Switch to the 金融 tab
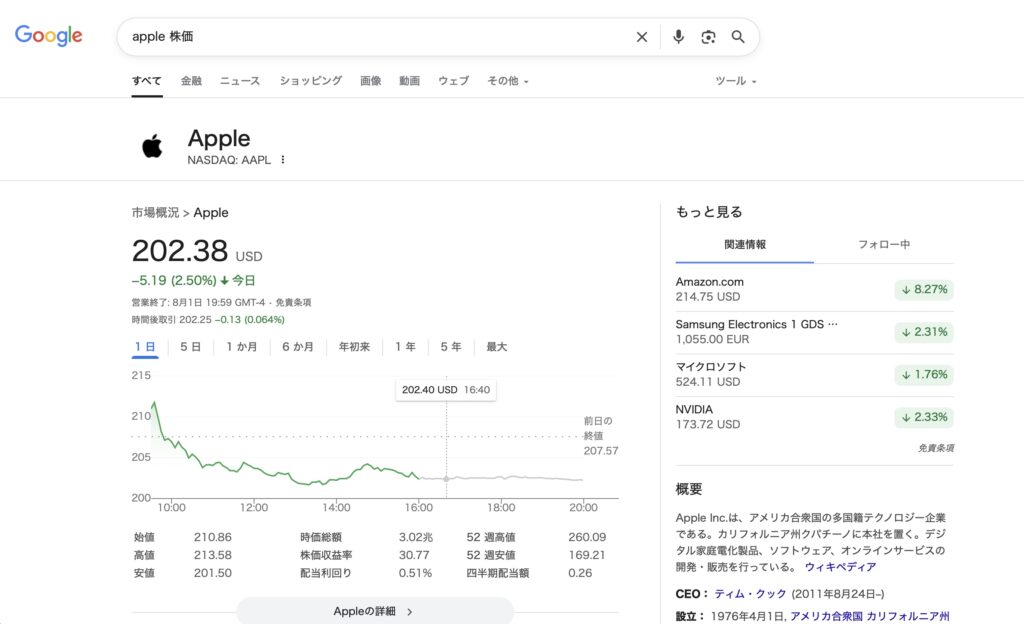This screenshot has width=1024, height=624. coord(191,81)
